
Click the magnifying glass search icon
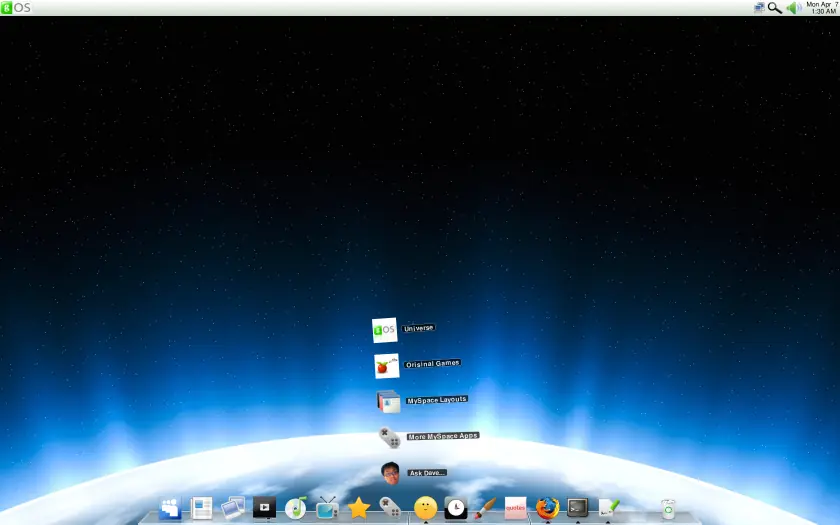(x=775, y=8)
